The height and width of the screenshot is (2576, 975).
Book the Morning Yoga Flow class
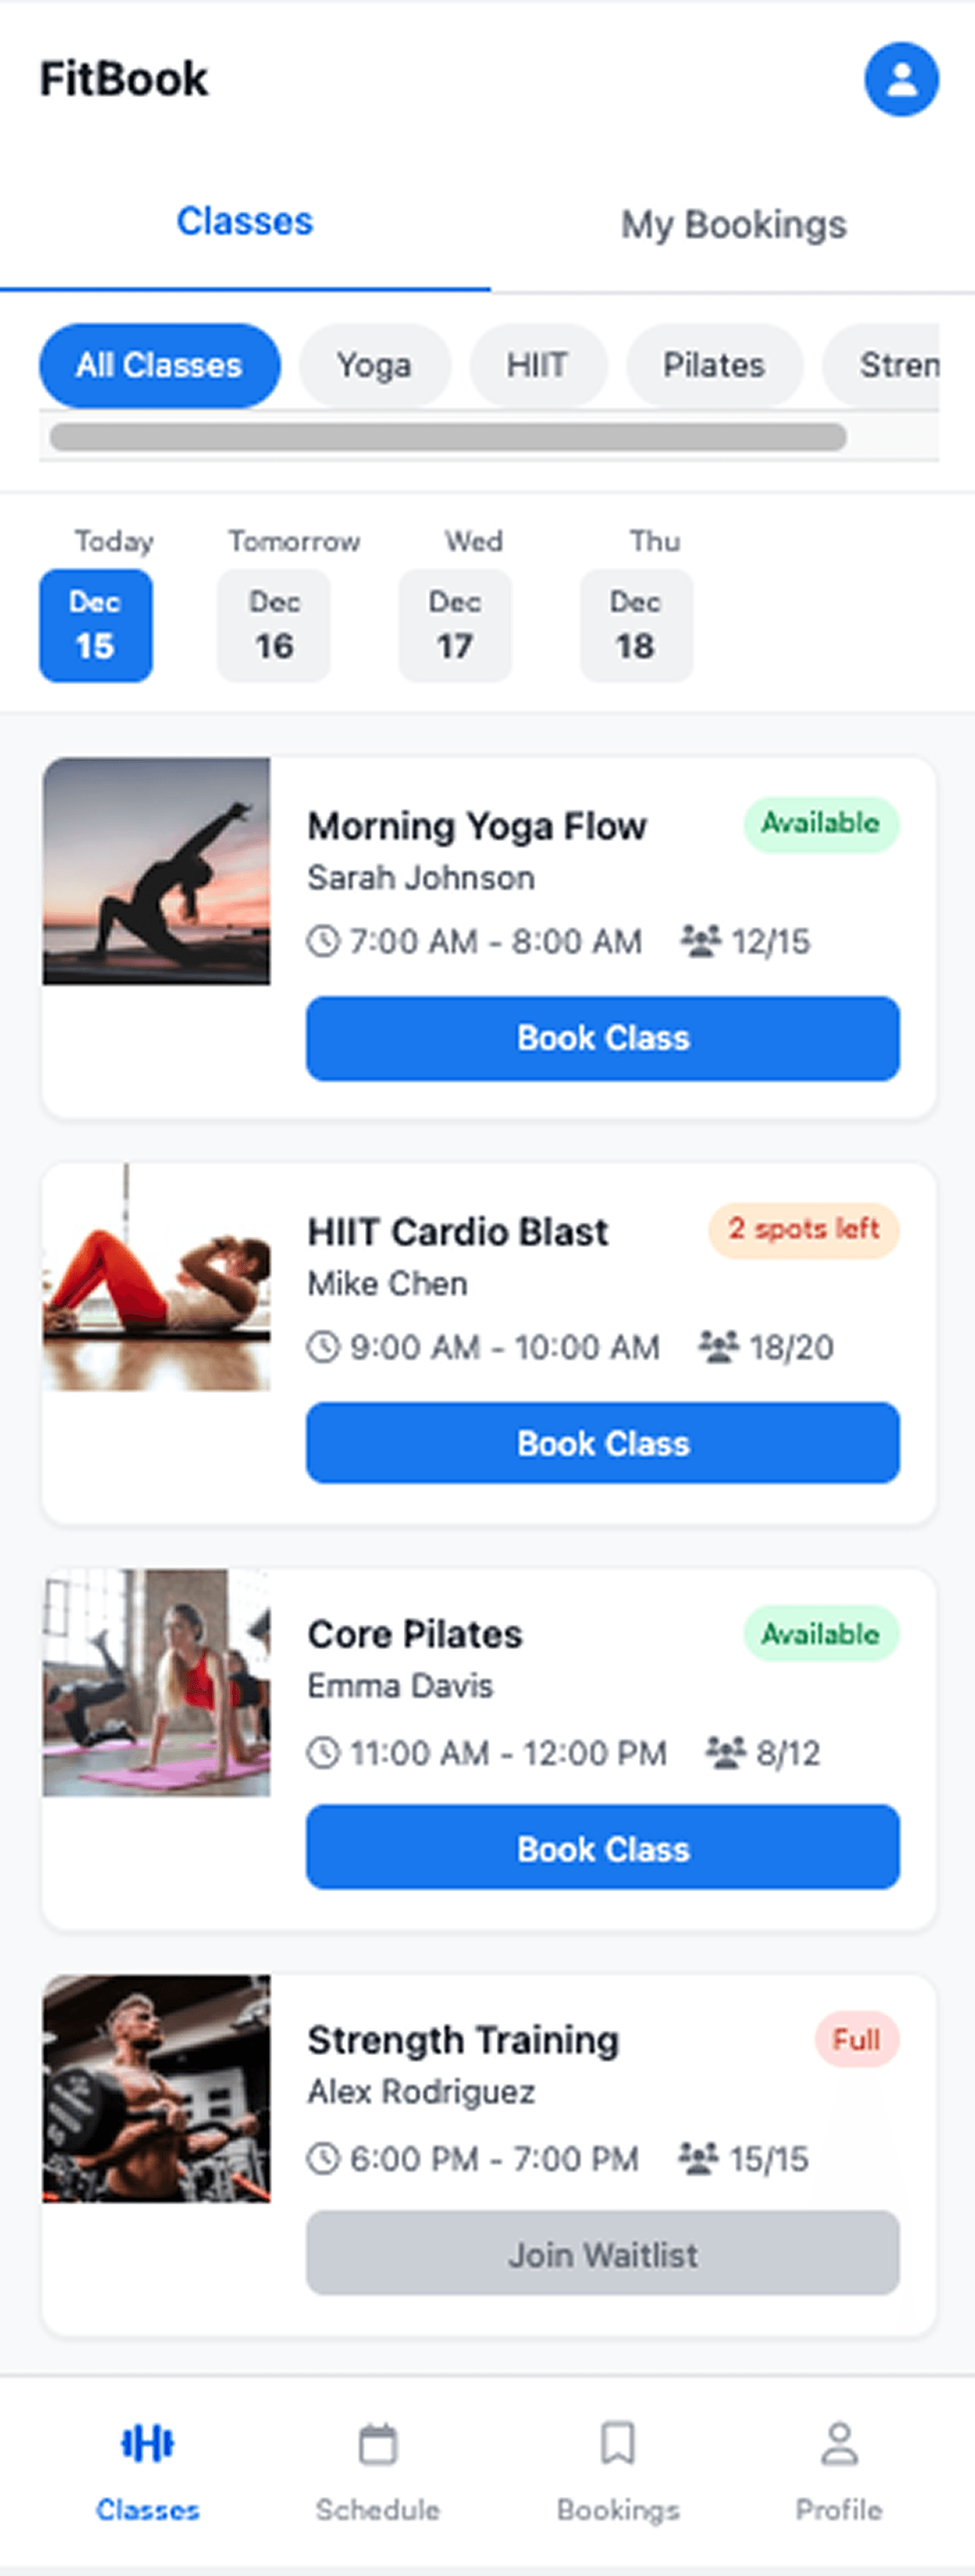pyautogui.click(x=602, y=1038)
